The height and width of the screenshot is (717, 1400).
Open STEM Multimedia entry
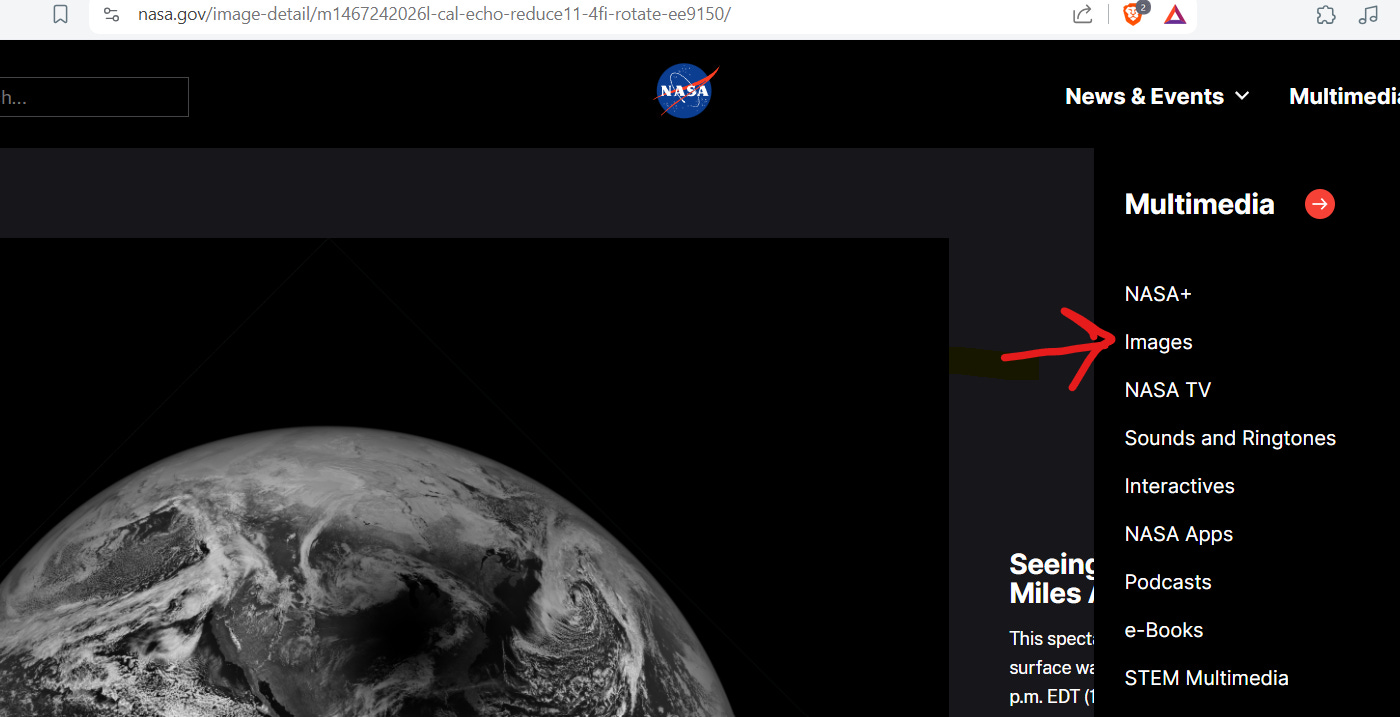[x=1206, y=678]
